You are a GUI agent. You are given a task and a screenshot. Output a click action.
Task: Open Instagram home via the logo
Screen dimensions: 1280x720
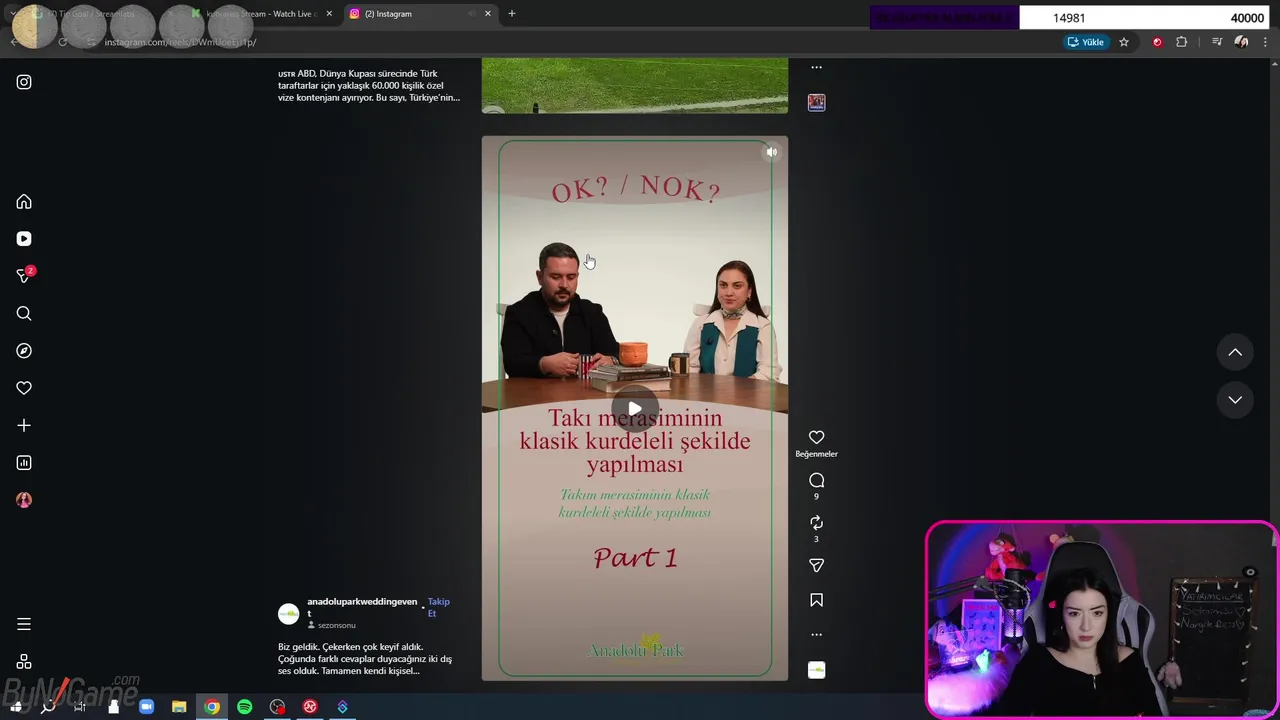(x=24, y=82)
